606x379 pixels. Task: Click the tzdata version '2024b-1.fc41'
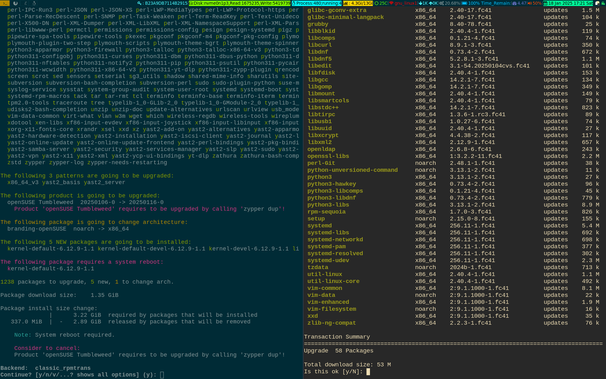(x=470, y=267)
